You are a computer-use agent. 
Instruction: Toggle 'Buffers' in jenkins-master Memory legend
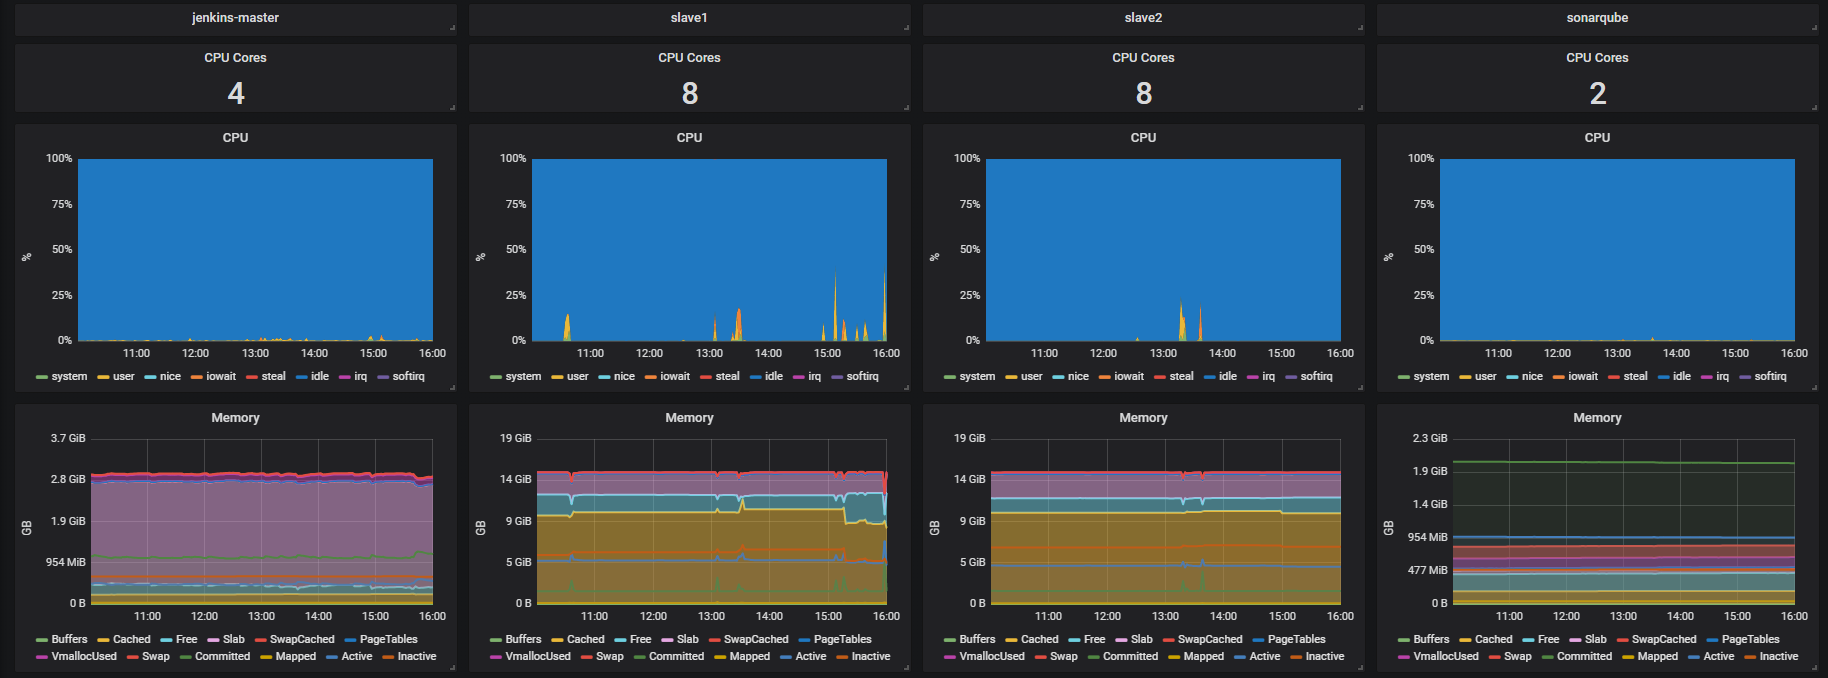(x=69, y=640)
